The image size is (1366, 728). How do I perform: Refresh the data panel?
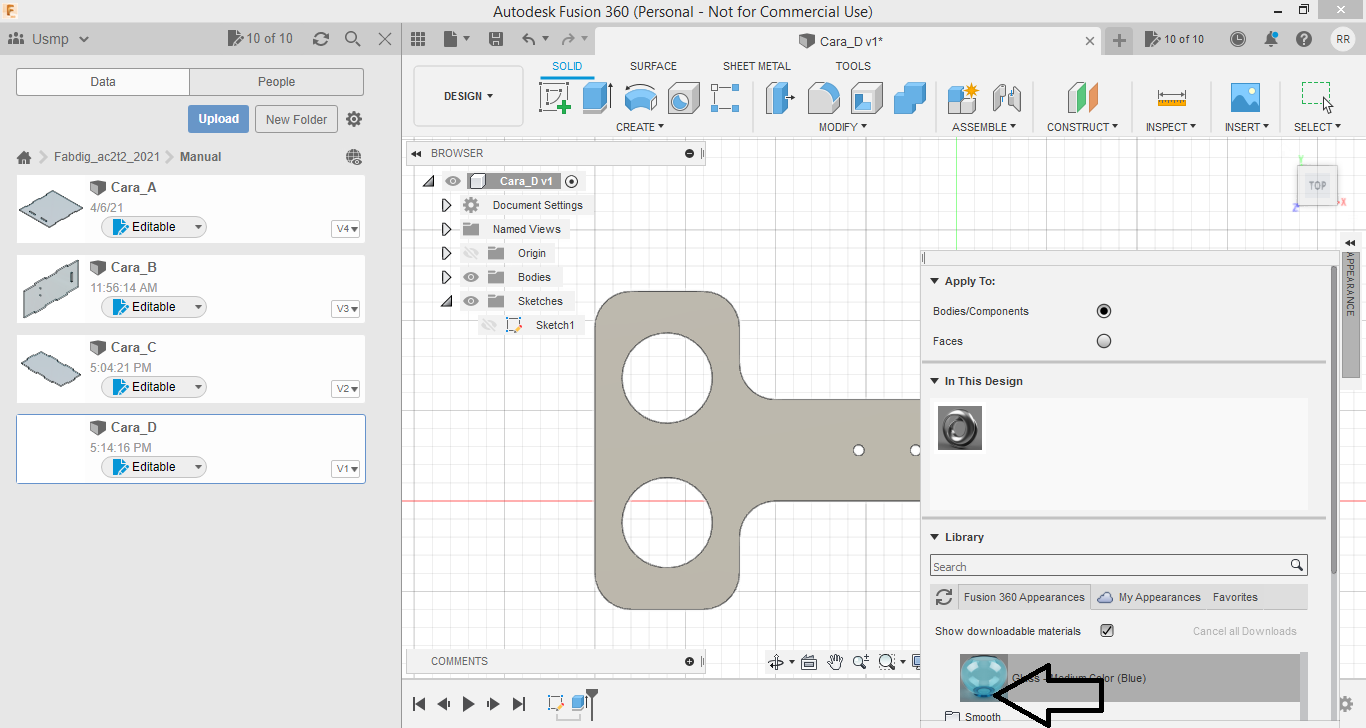(x=321, y=39)
